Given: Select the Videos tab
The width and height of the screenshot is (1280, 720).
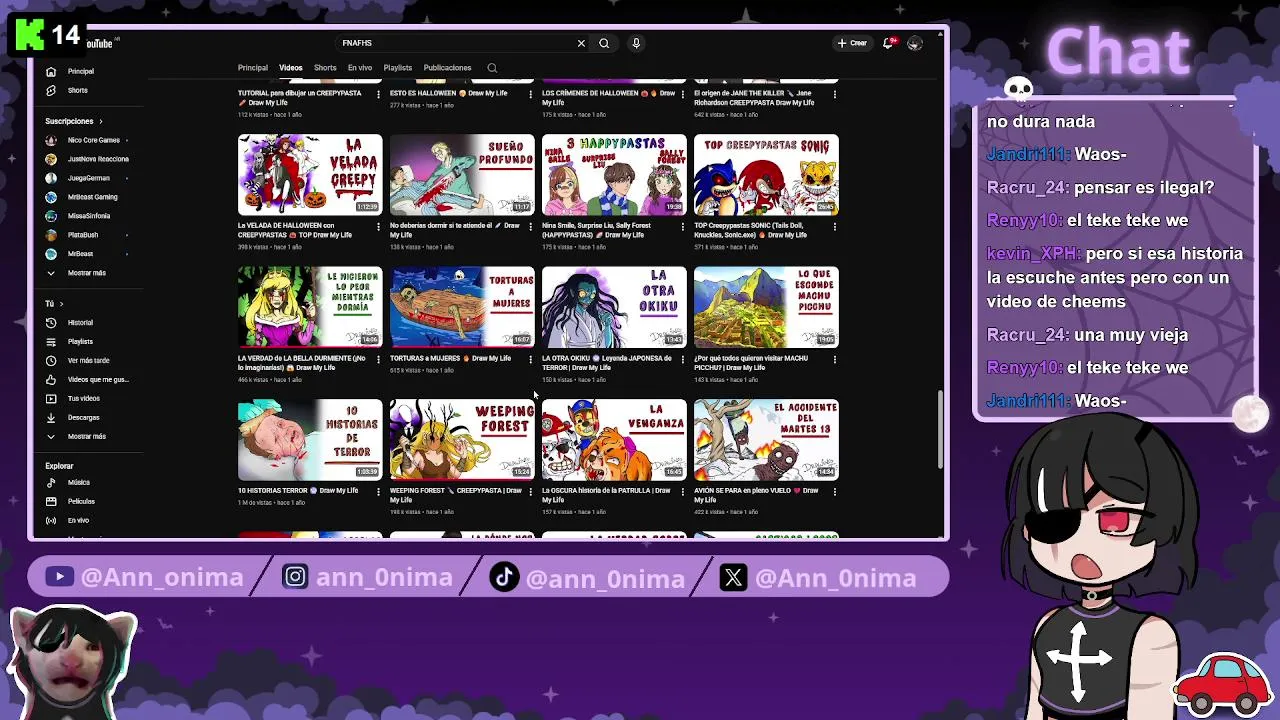Looking at the screenshot, I should (291, 68).
